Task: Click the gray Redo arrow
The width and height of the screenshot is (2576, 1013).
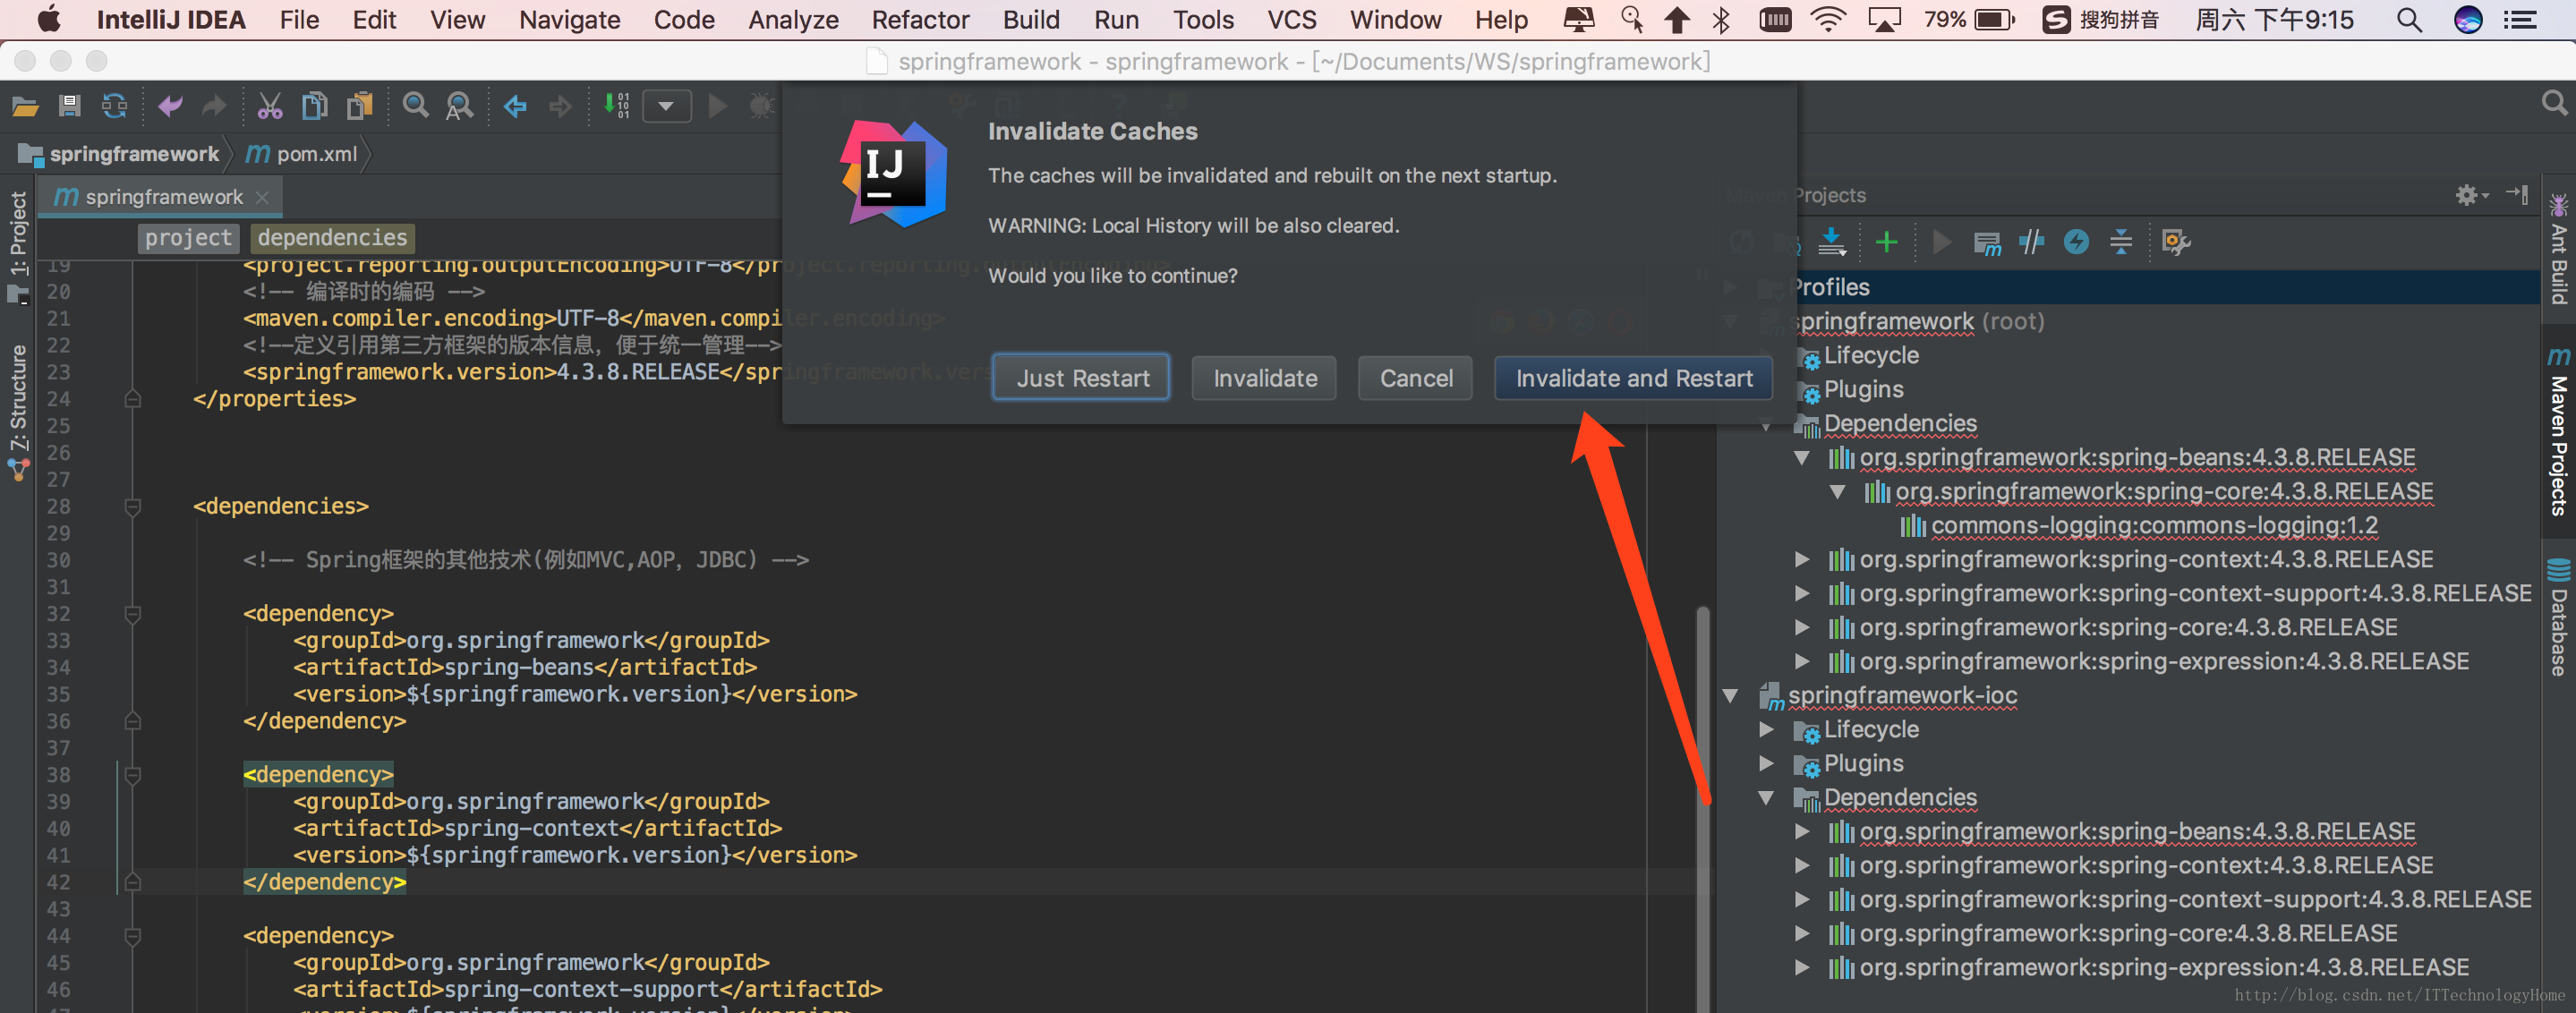Action: click(x=214, y=106)
